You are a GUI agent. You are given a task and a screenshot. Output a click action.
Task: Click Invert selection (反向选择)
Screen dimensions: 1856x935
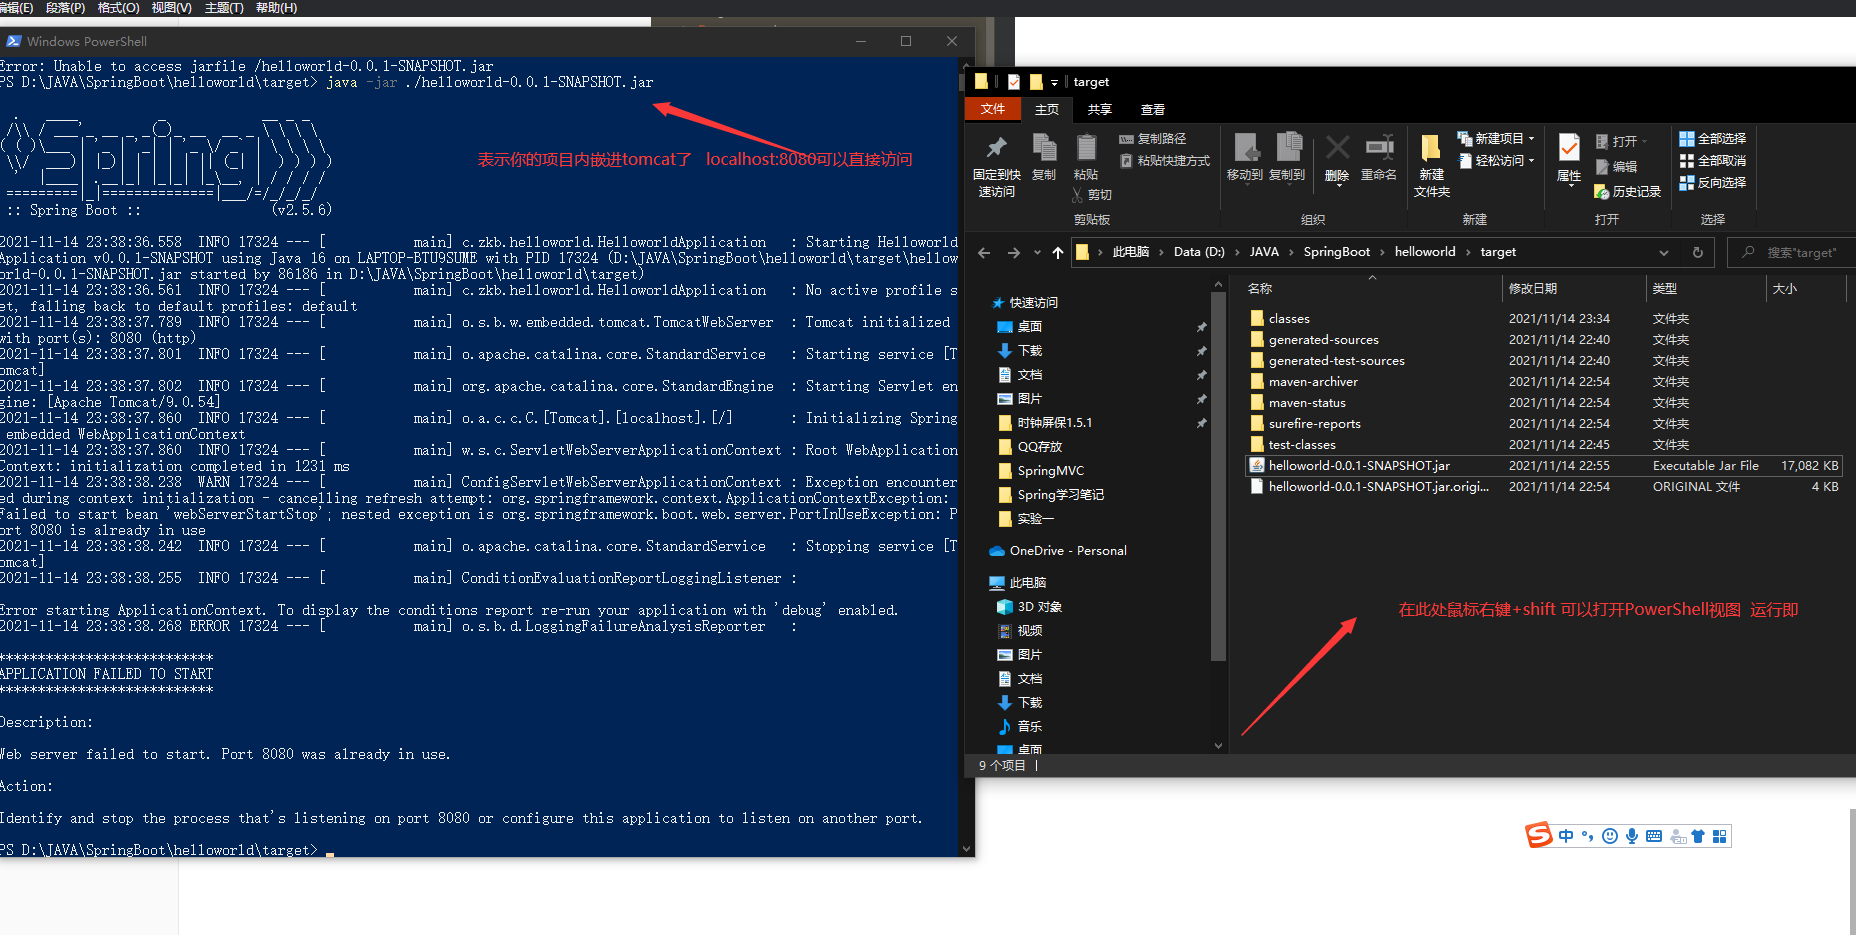[1713, 183]
